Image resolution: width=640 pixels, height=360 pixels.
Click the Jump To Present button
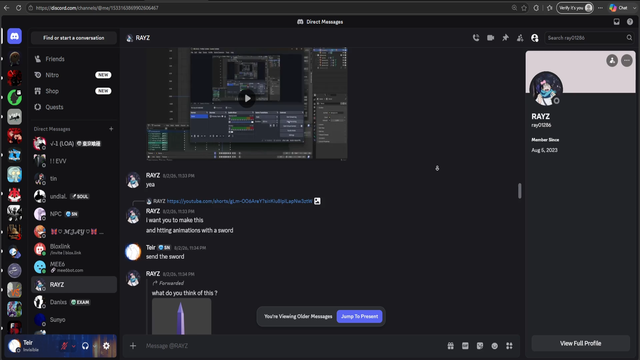pos(359,316)
